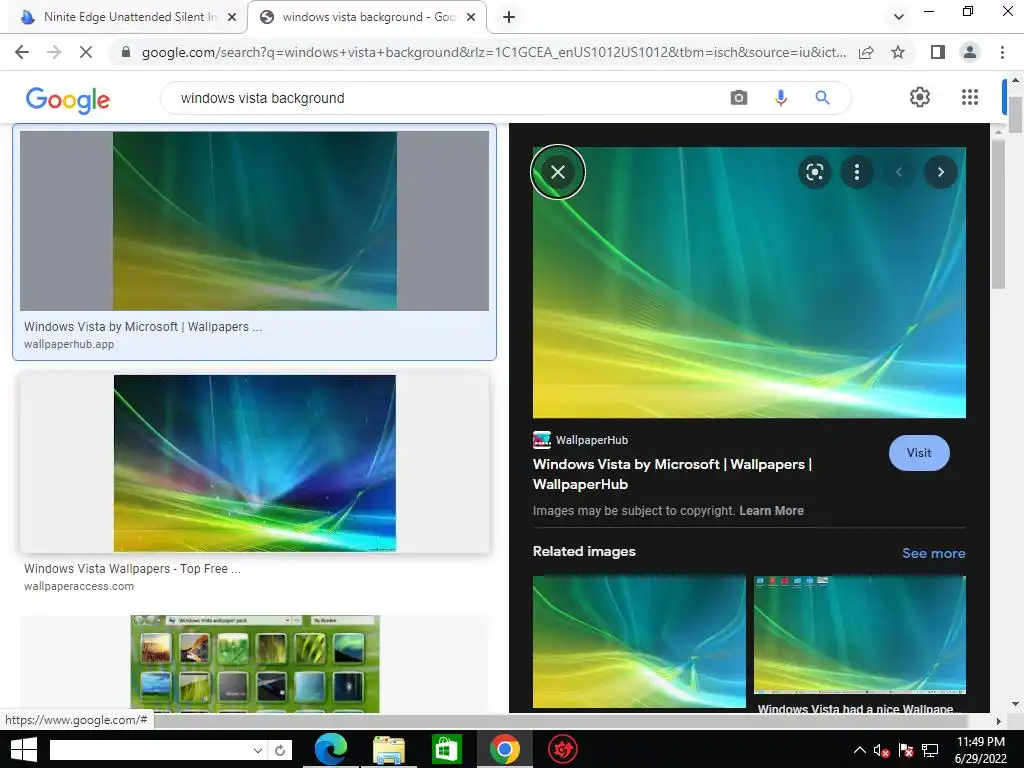Open the large preview image
The width and height of the screenshot is (1024, 768).
(x=749, y=282)
